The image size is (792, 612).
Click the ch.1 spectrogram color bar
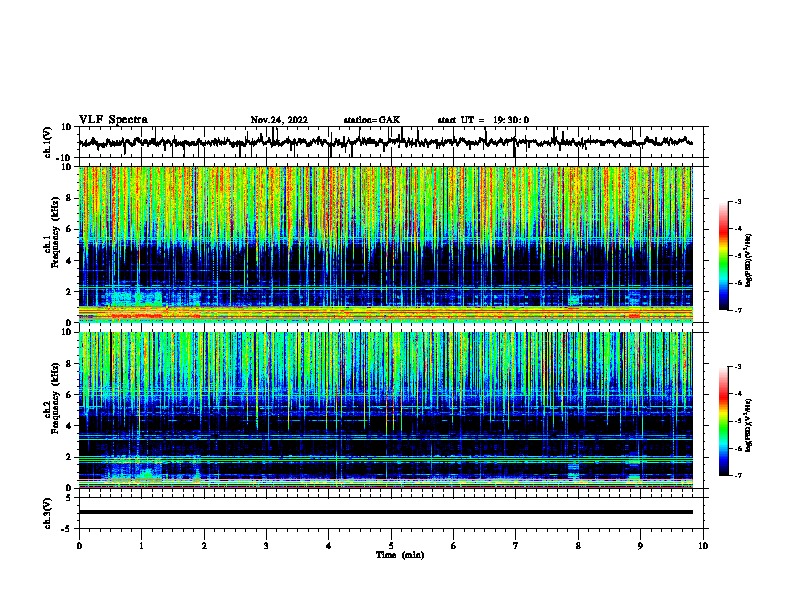click(x=723, y=256)
